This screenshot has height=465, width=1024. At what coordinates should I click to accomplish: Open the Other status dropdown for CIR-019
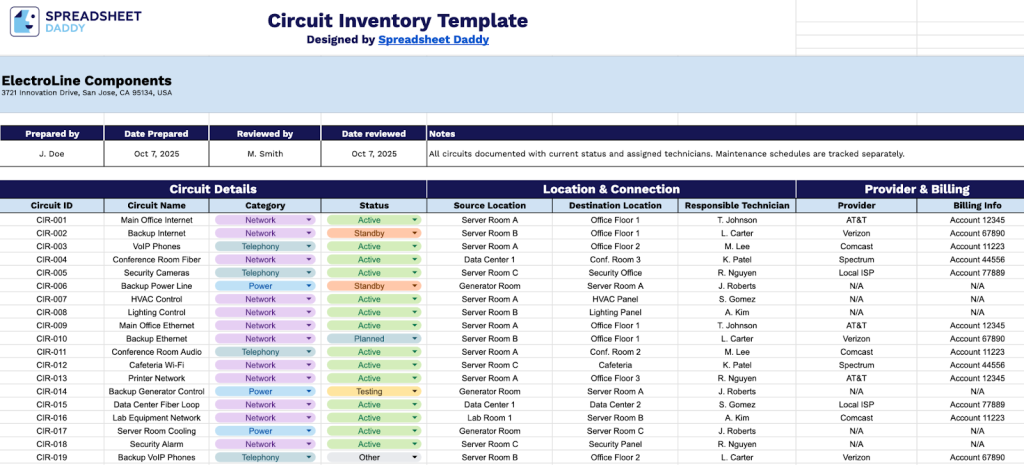coord(416,457)
